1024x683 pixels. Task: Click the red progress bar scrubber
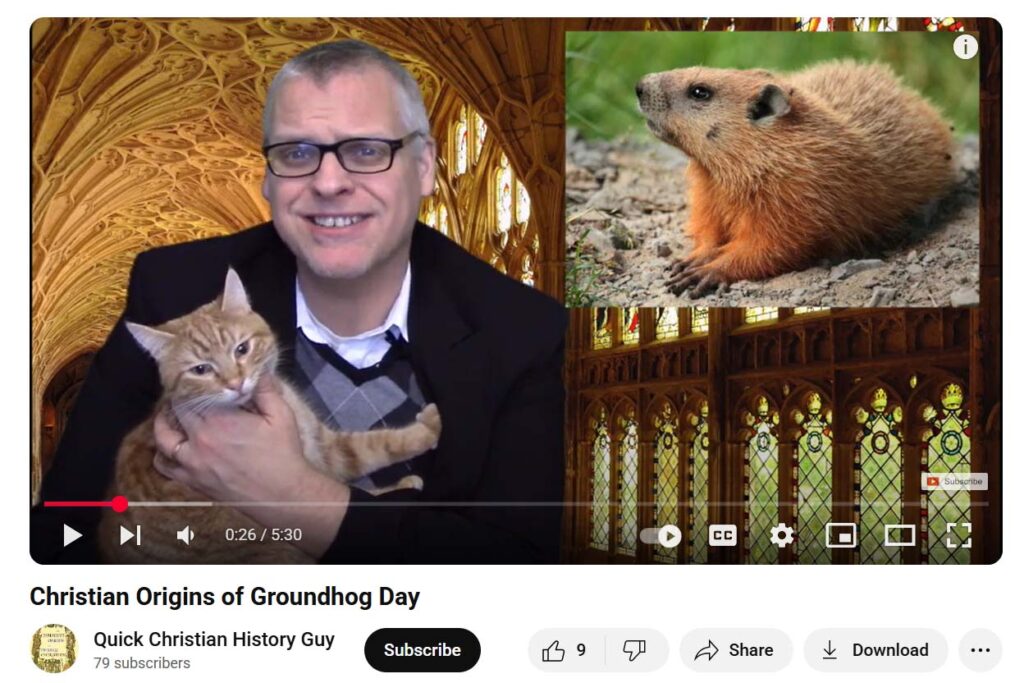point(119,503)
